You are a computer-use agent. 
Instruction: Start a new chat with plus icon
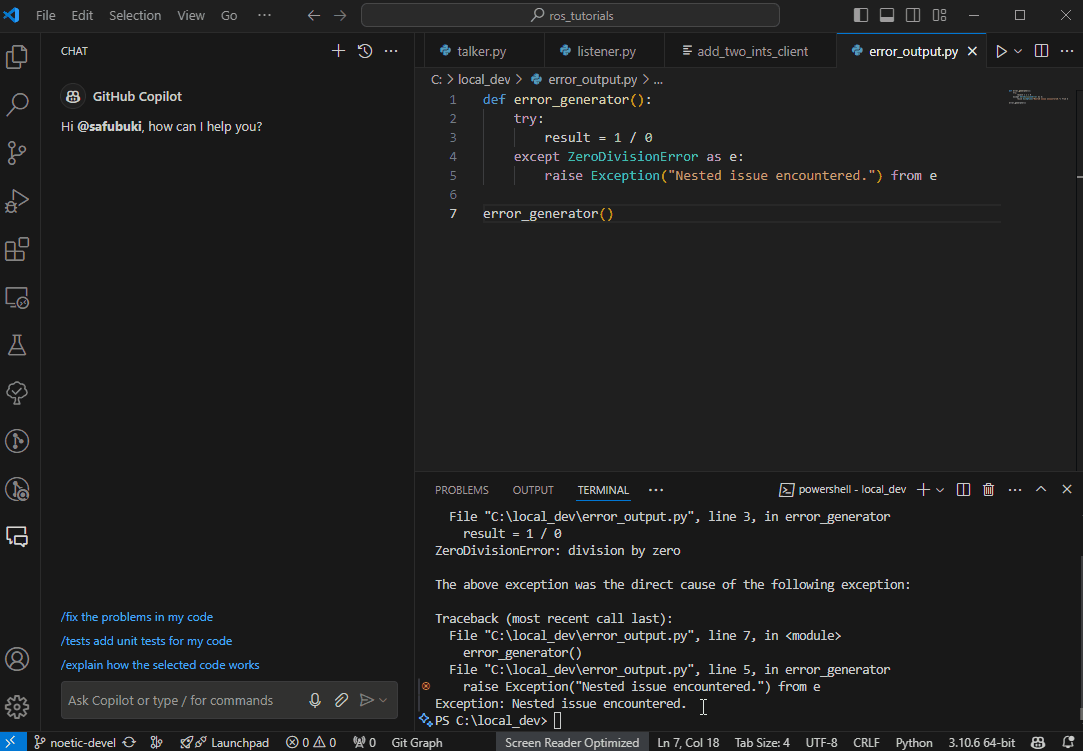[x=338, y=50]
